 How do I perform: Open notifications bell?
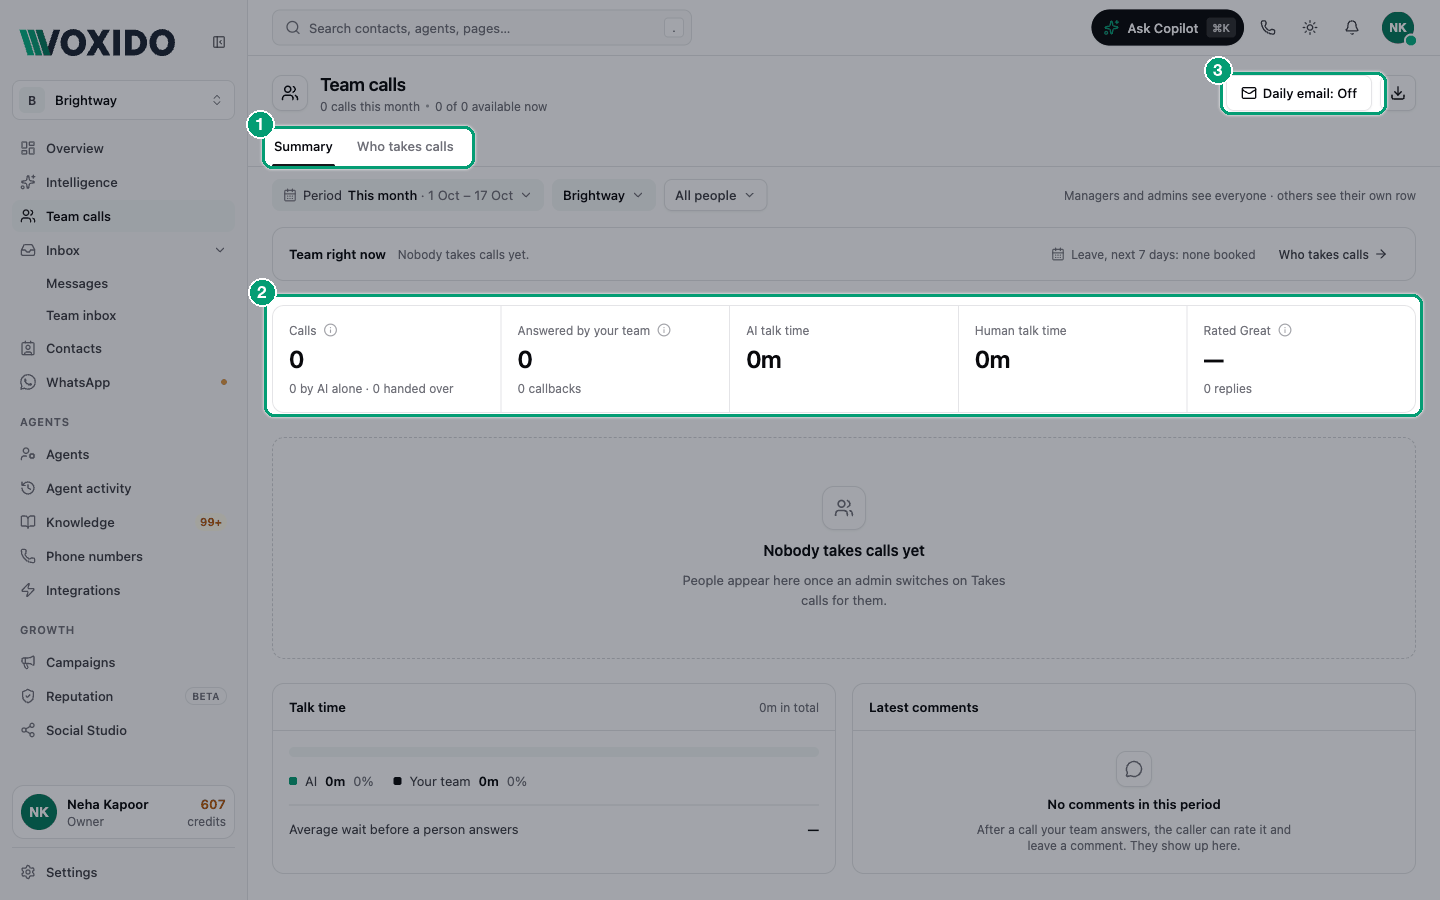click(1352, 28)
